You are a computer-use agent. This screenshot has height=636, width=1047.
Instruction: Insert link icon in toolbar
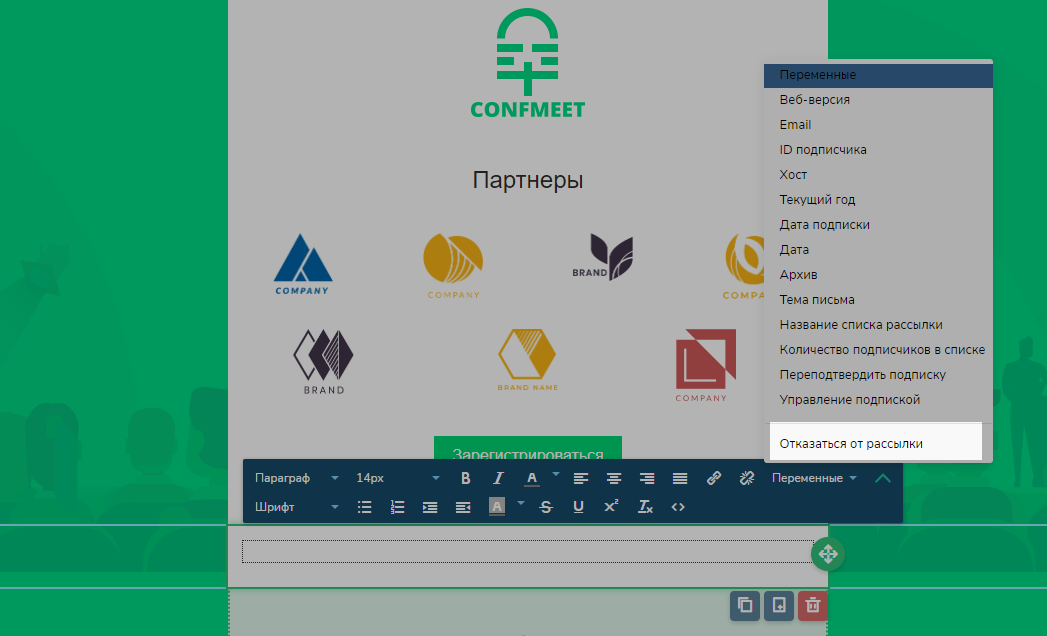714,478
